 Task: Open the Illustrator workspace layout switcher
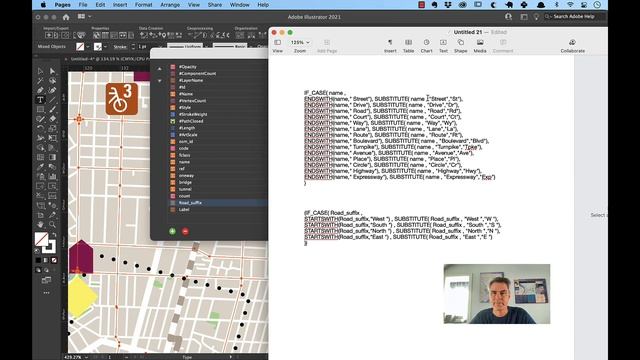coord(84,17)
